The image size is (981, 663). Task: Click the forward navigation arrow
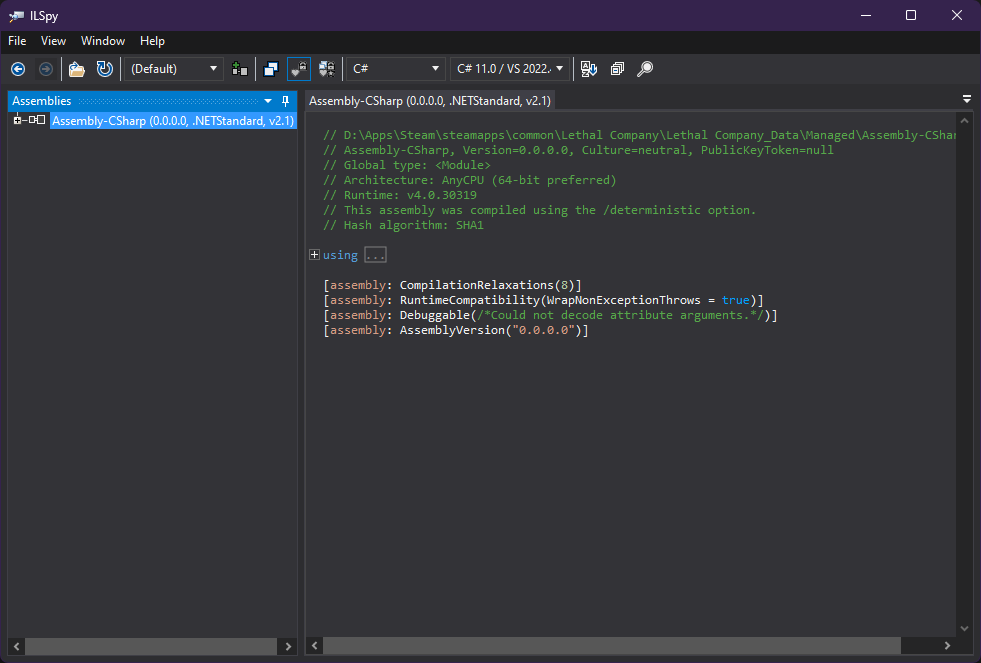45,69
